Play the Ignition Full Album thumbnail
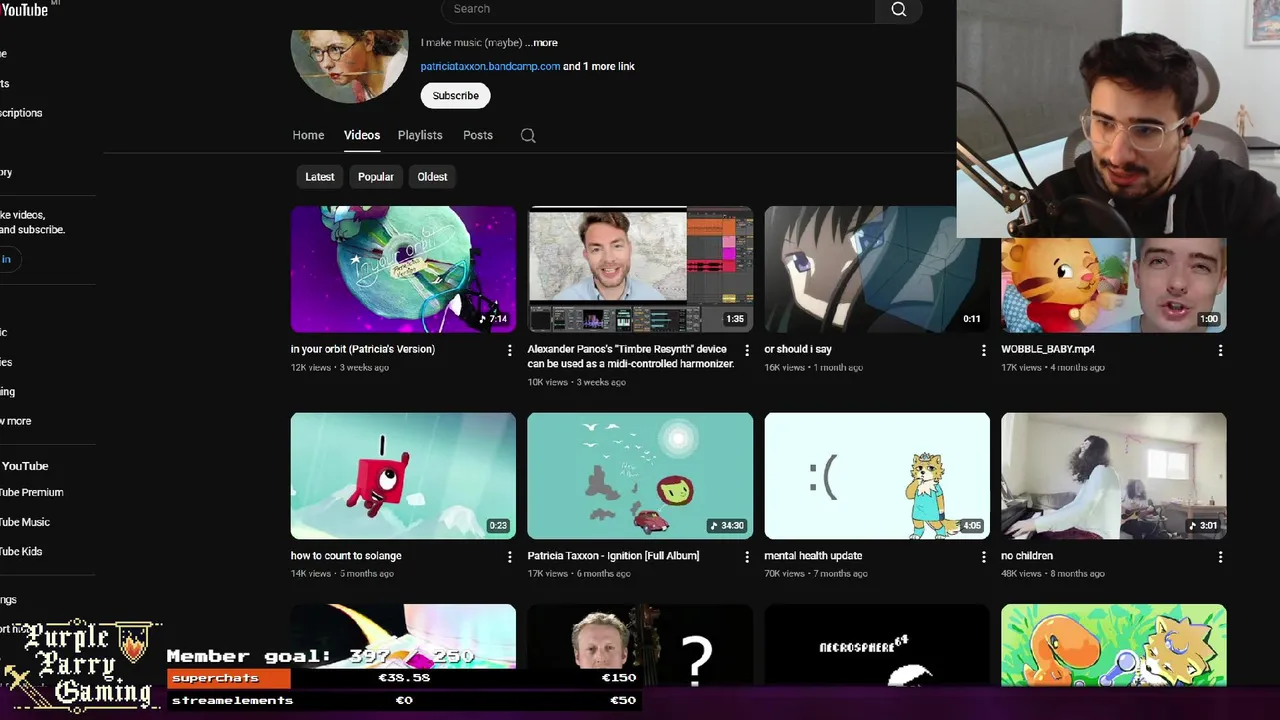The height and width of the screenshot is (720, 1280). [640, 476]
